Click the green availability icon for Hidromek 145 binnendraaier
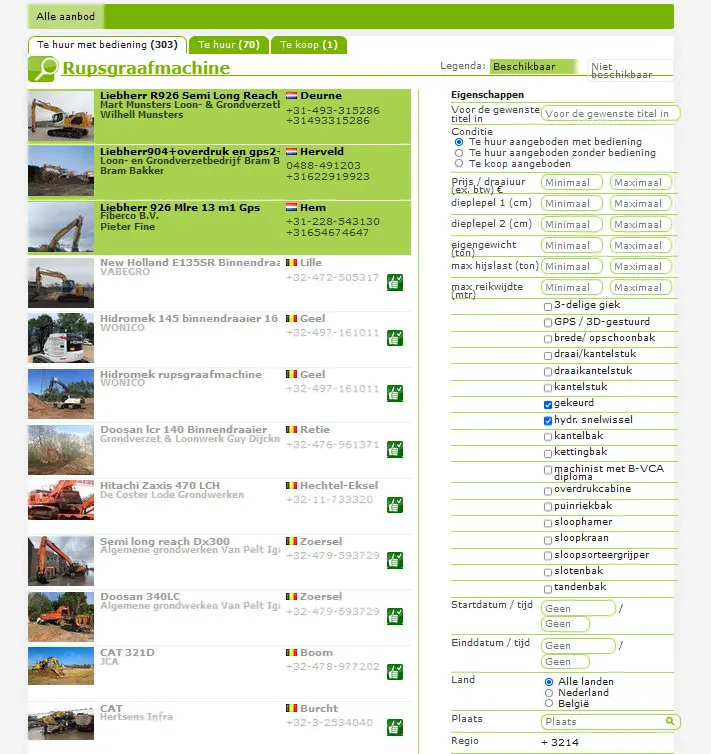The image size is (711, 754). pyautogui.click(x=395, y=338)
